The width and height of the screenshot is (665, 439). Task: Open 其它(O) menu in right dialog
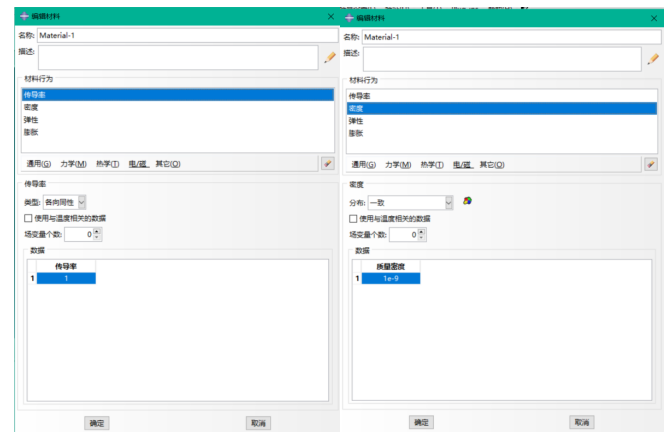492,165
